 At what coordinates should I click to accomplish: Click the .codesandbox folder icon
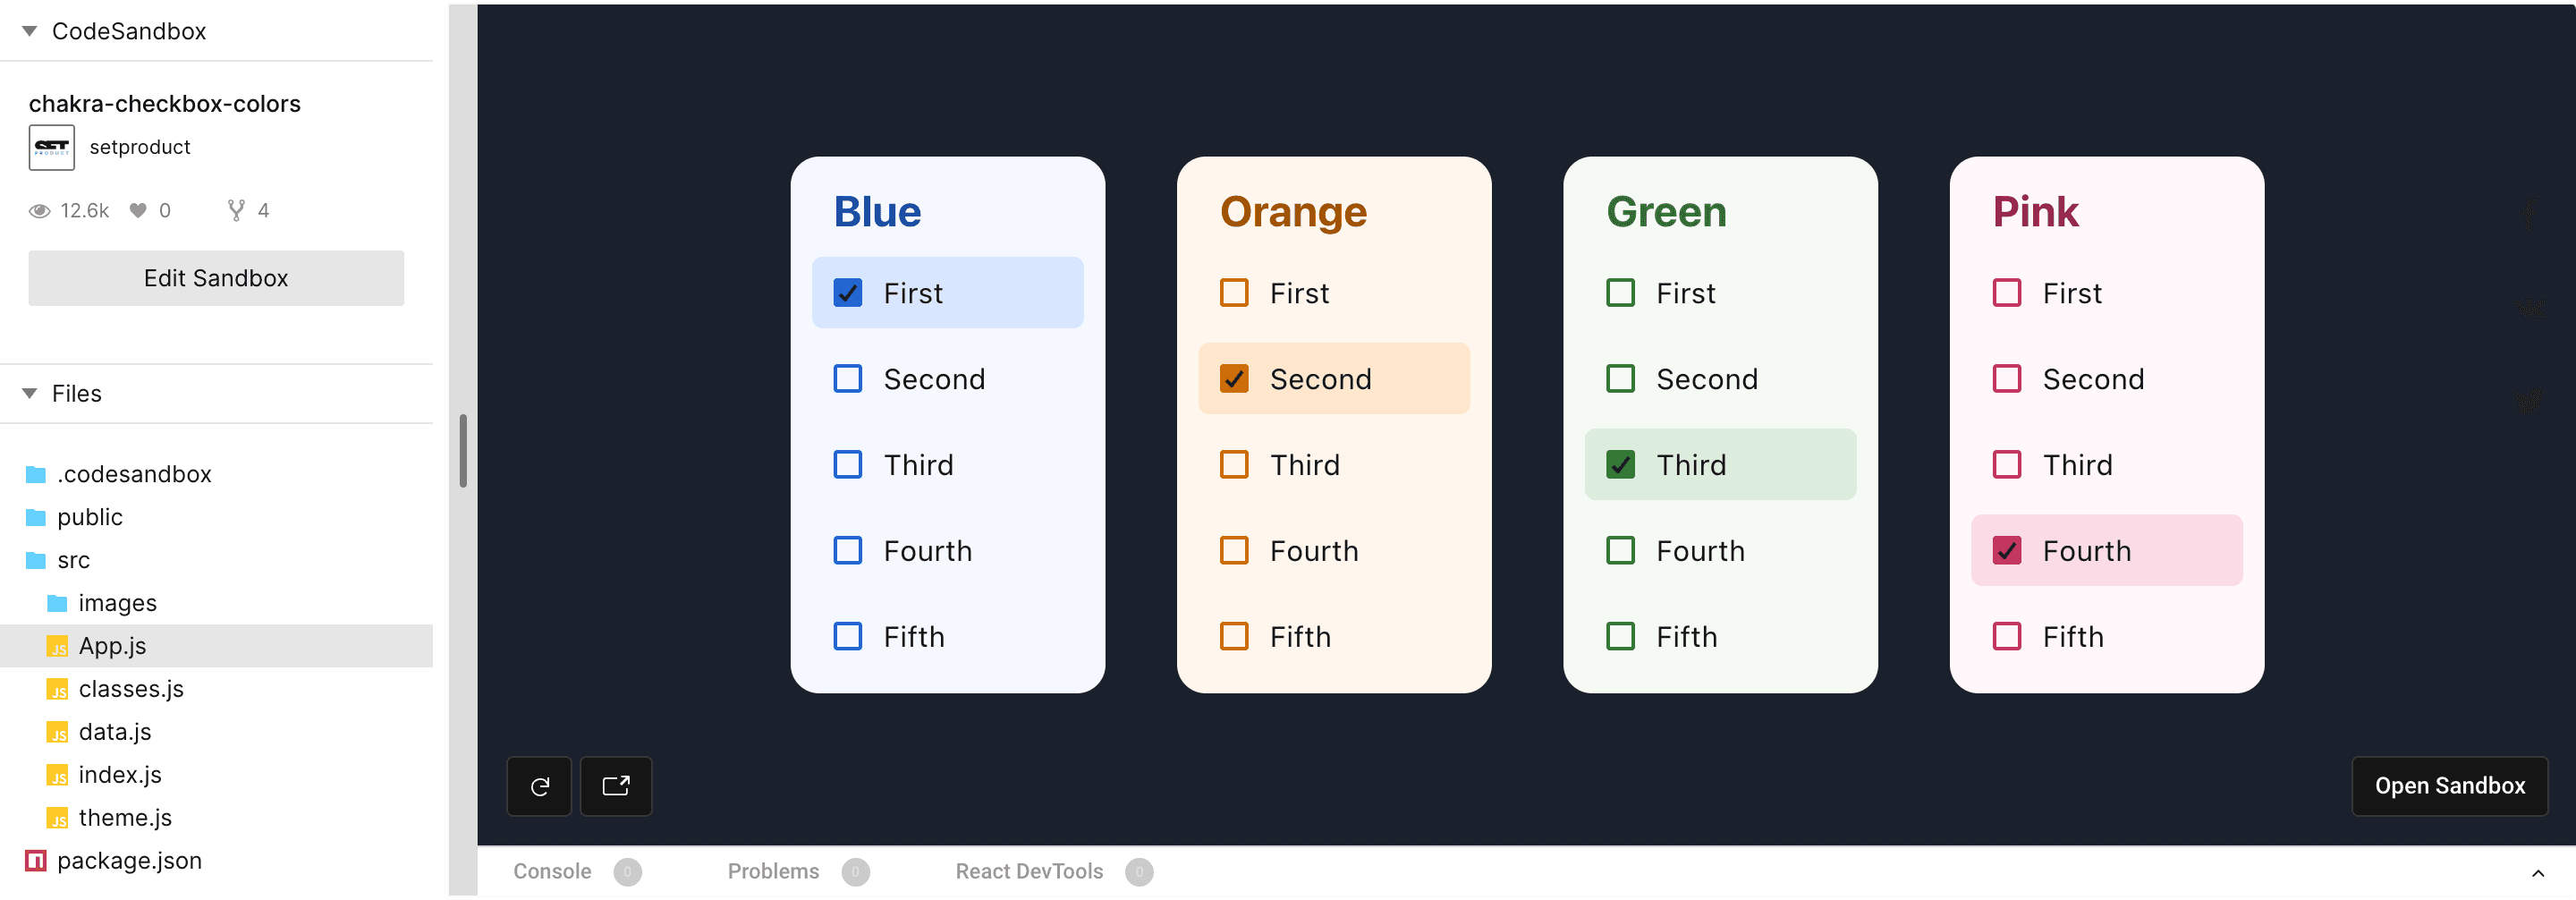(36, 474)
